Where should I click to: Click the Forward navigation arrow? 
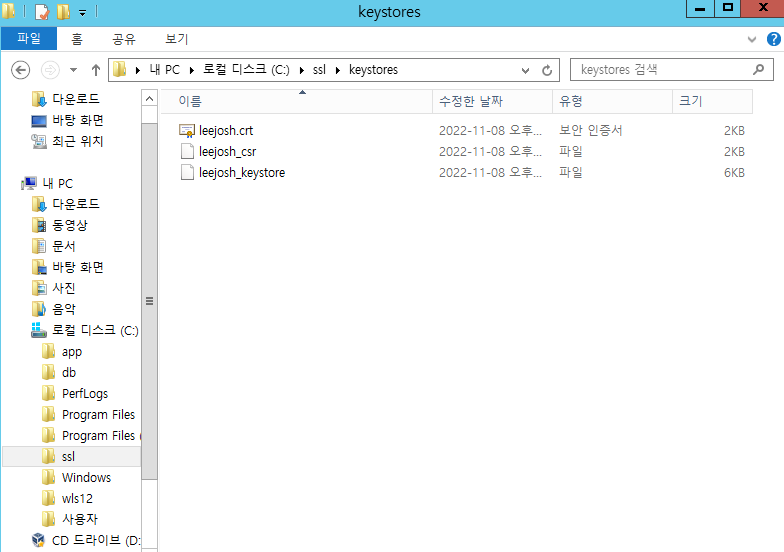tap(50, 70)
